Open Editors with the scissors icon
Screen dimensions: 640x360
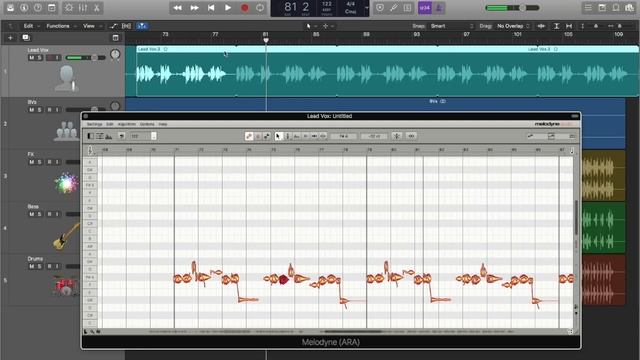click(97, 8)
